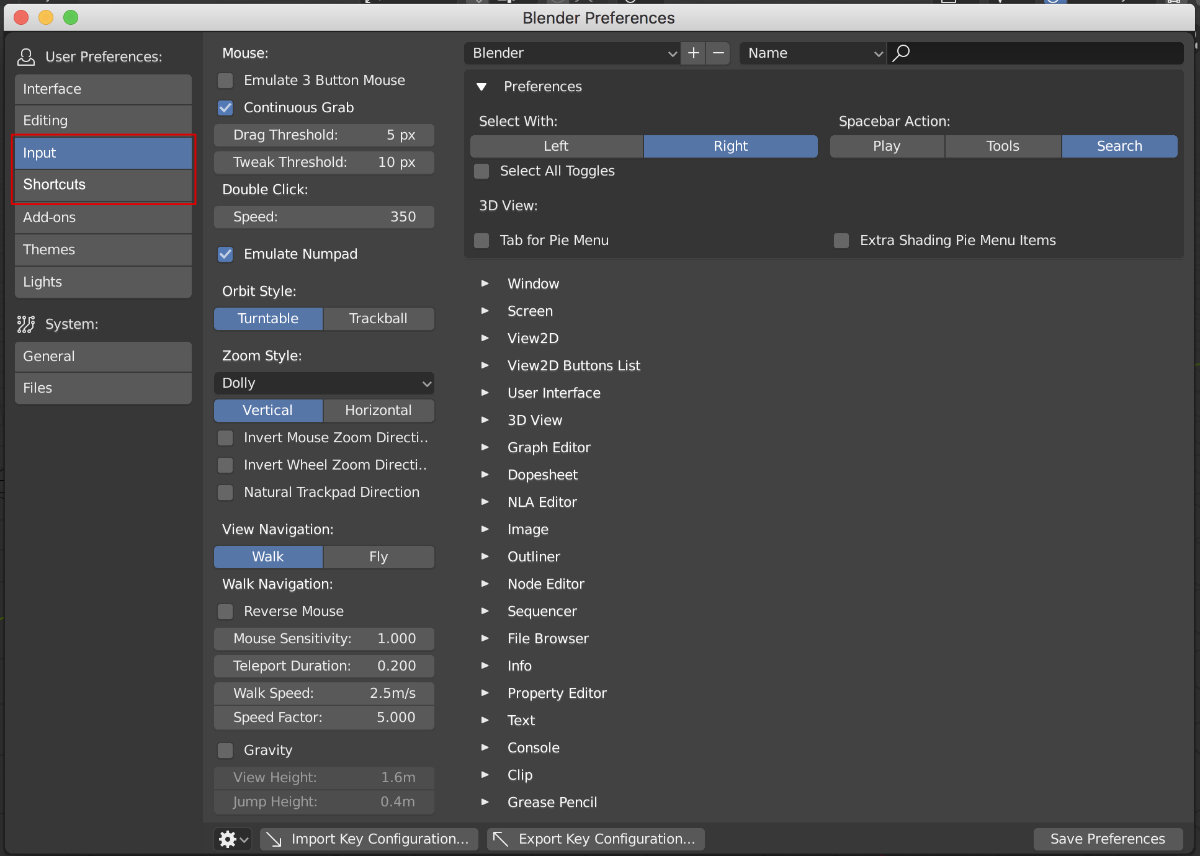Click the Drag Threshold value field
This screenshot has width=1200, height=856.
pyautogui.click(x=324, y=135)
